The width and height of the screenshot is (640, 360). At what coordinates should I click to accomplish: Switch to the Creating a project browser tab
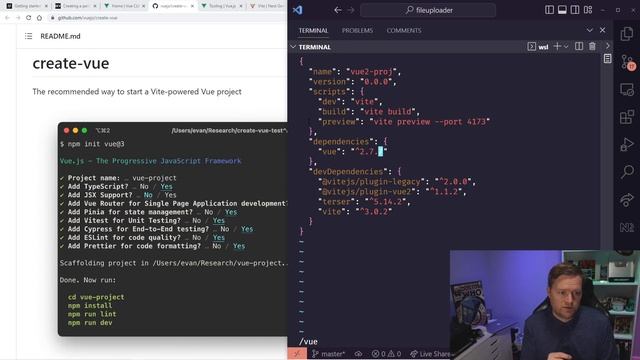[76, 6]
